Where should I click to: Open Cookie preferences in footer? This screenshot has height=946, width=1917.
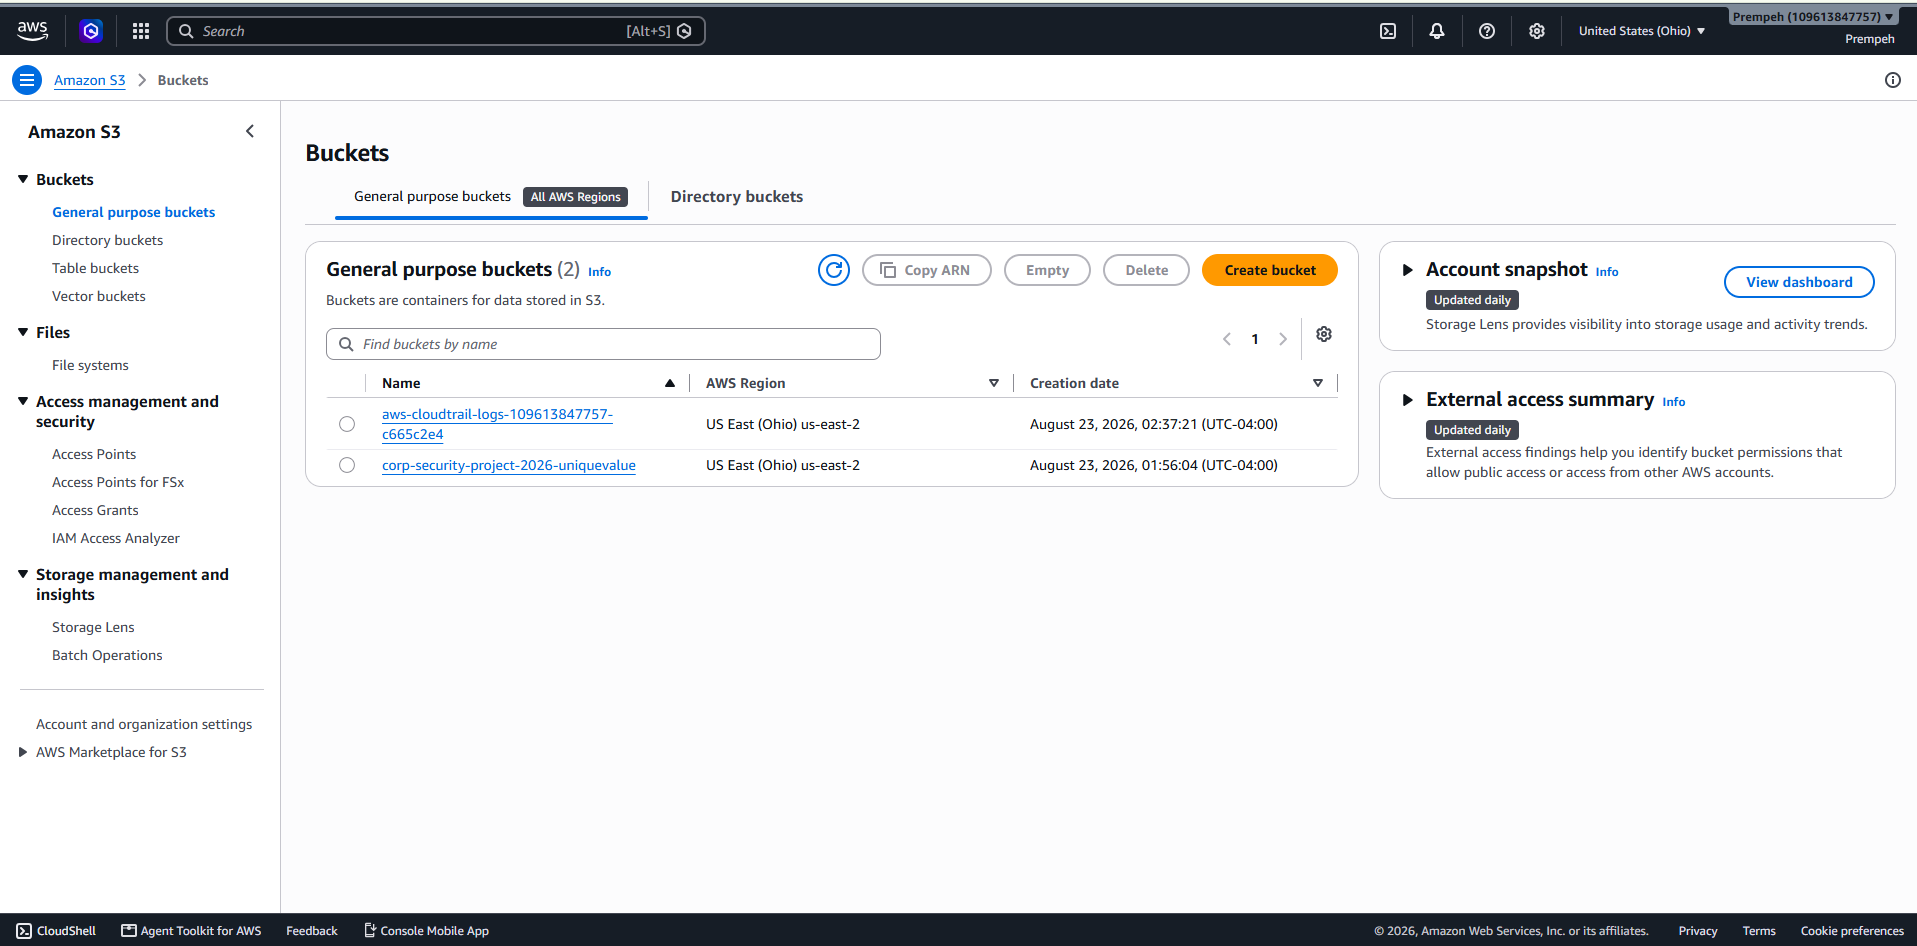pos(1852,931)
